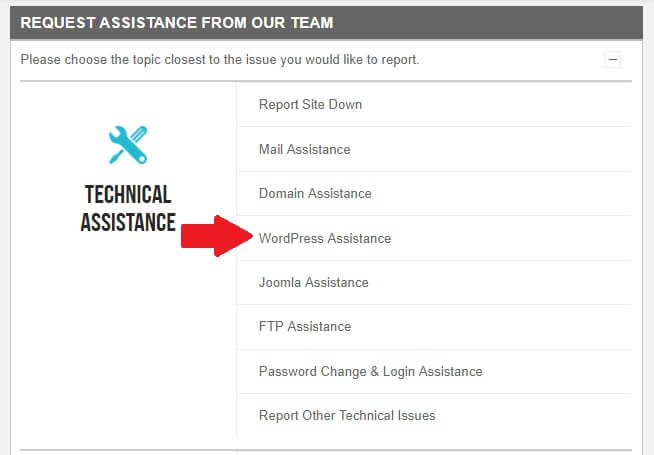The width and height of the screenshot is (654, 455).
Task: Select Mail Assistance from the list
Action: (435, 149)
